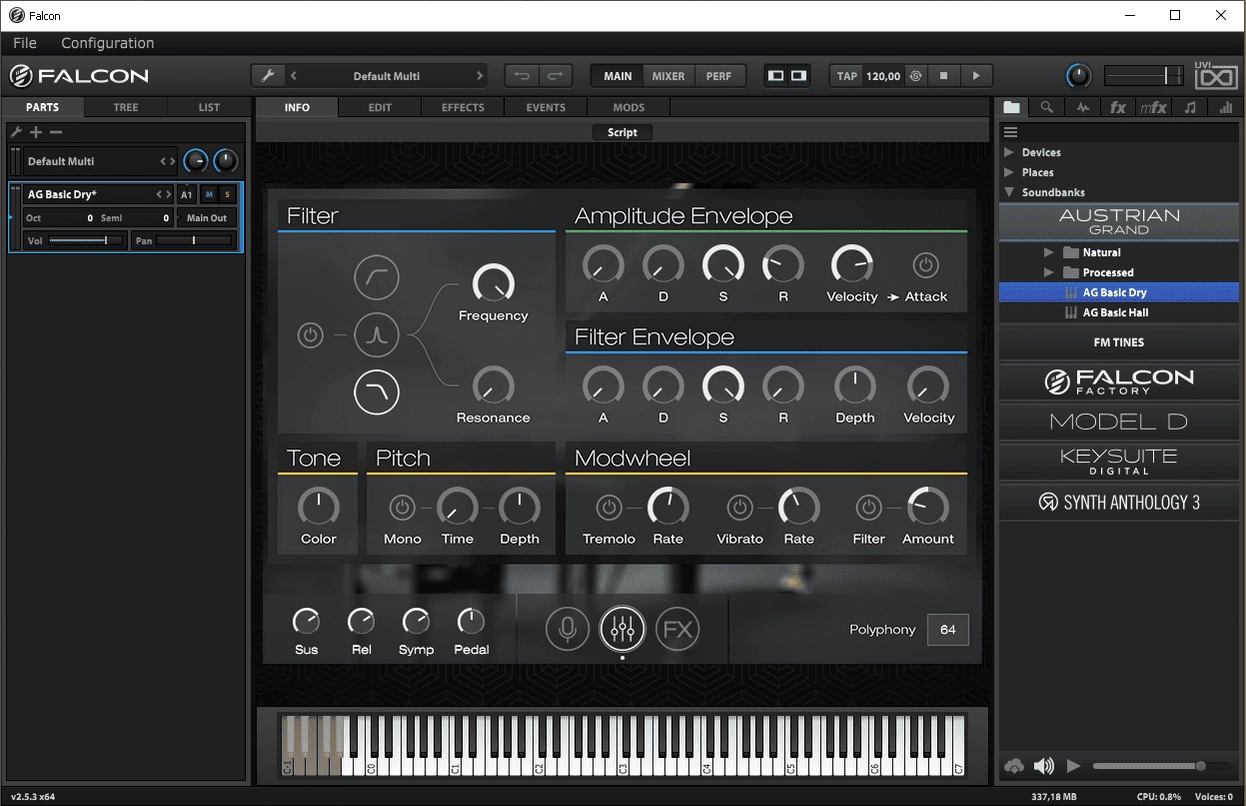Open the bar-chart modulators browser tab
Image resolution: width=1246 pixels, height=806 pixels.
click(x=1226, y=108)
